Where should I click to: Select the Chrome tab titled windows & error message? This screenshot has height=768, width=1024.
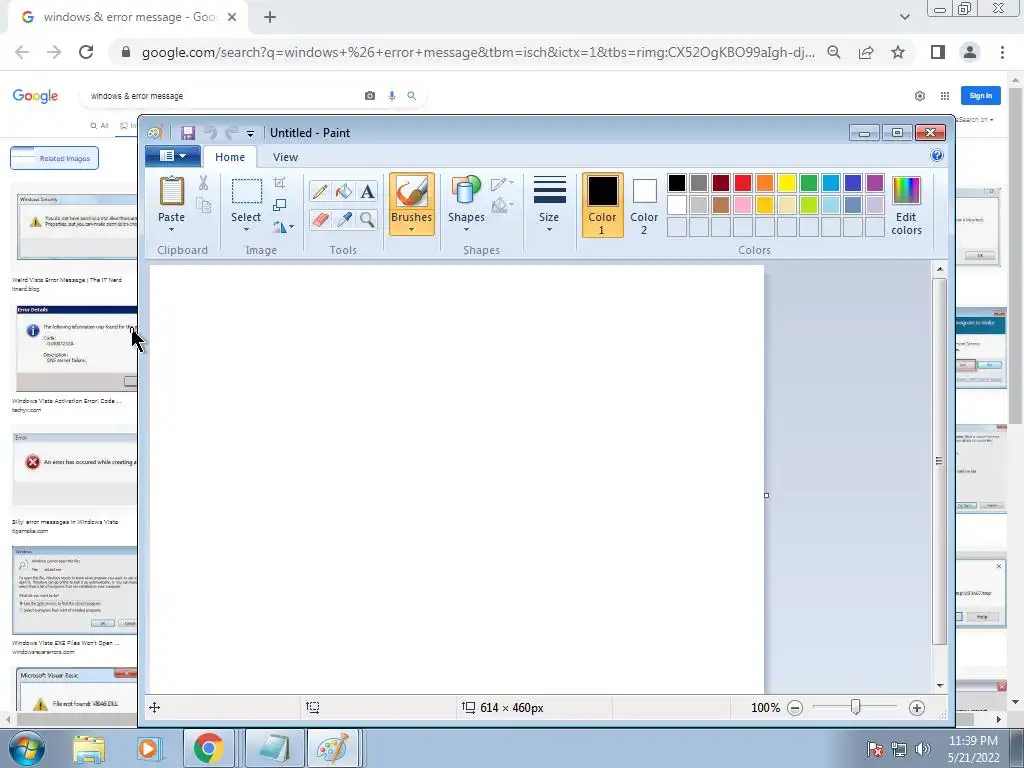(x=129, y=18)
